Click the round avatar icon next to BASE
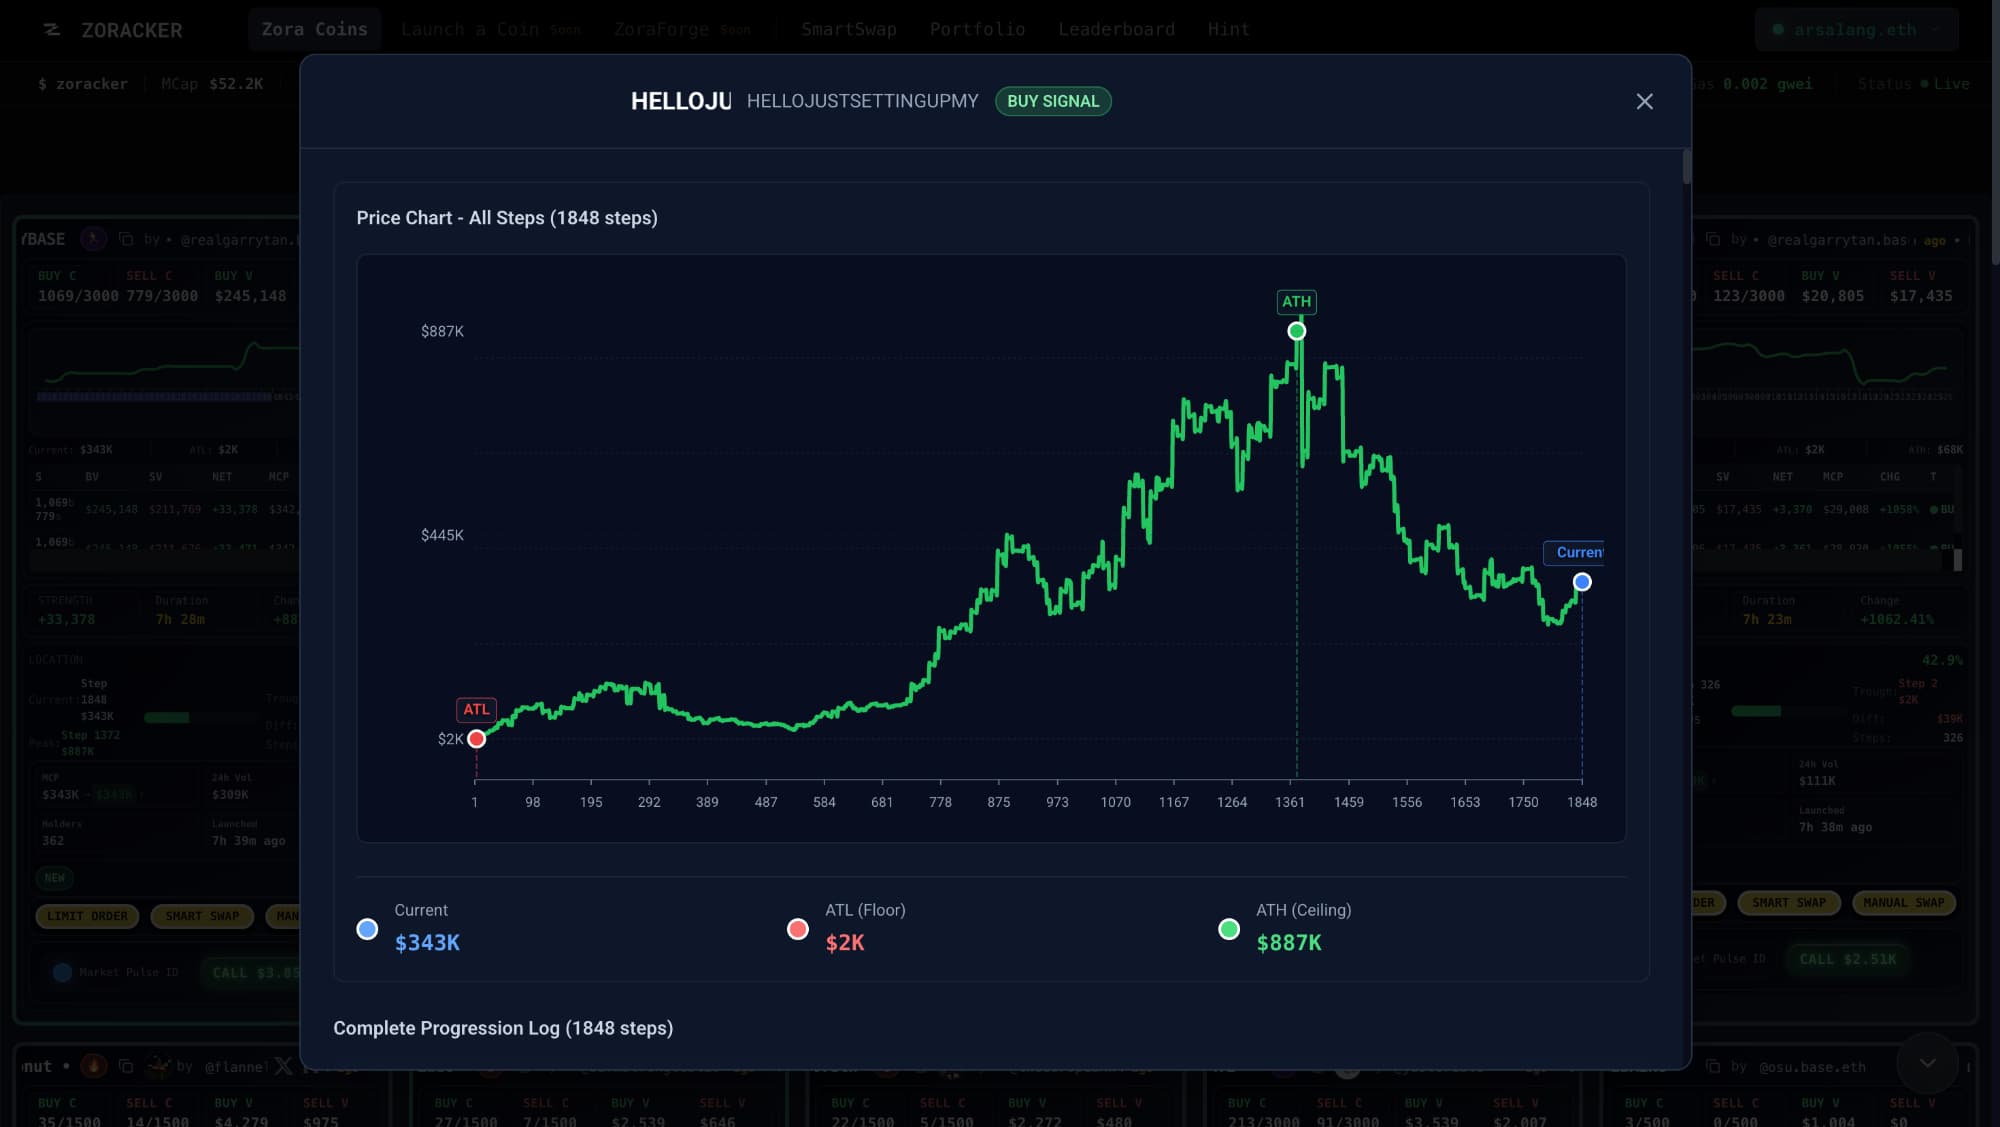The width and height of the screenshot is (2000, 1127). coord(93,239)
